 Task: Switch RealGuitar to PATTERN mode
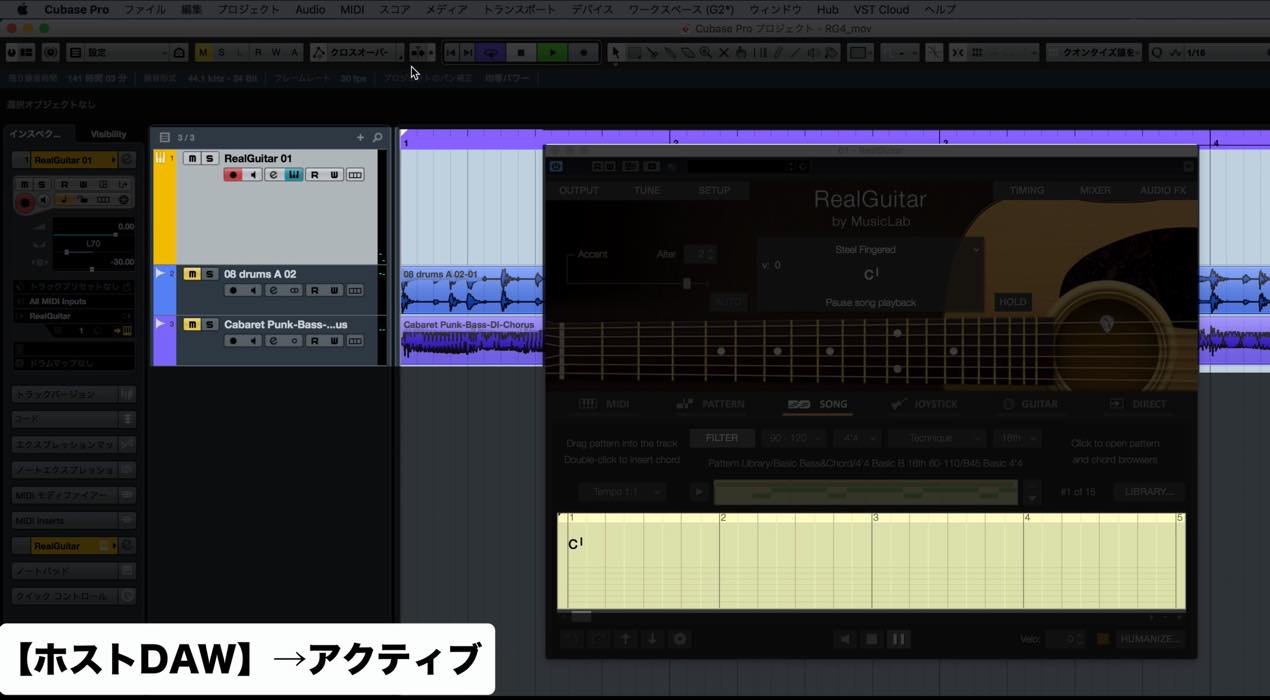coord(711,404)
